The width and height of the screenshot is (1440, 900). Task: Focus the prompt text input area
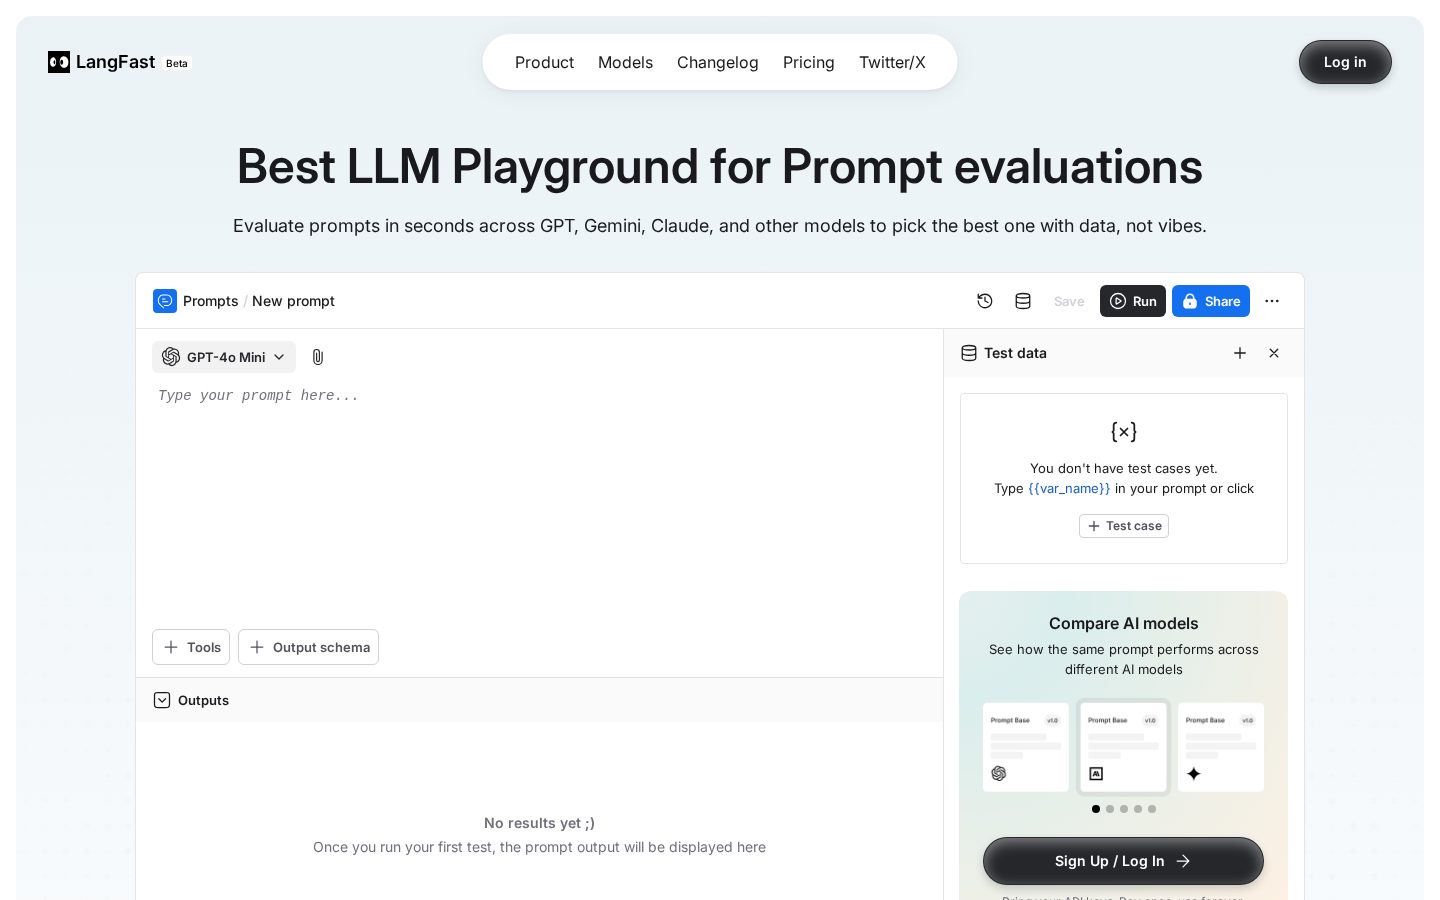[540, 500]
